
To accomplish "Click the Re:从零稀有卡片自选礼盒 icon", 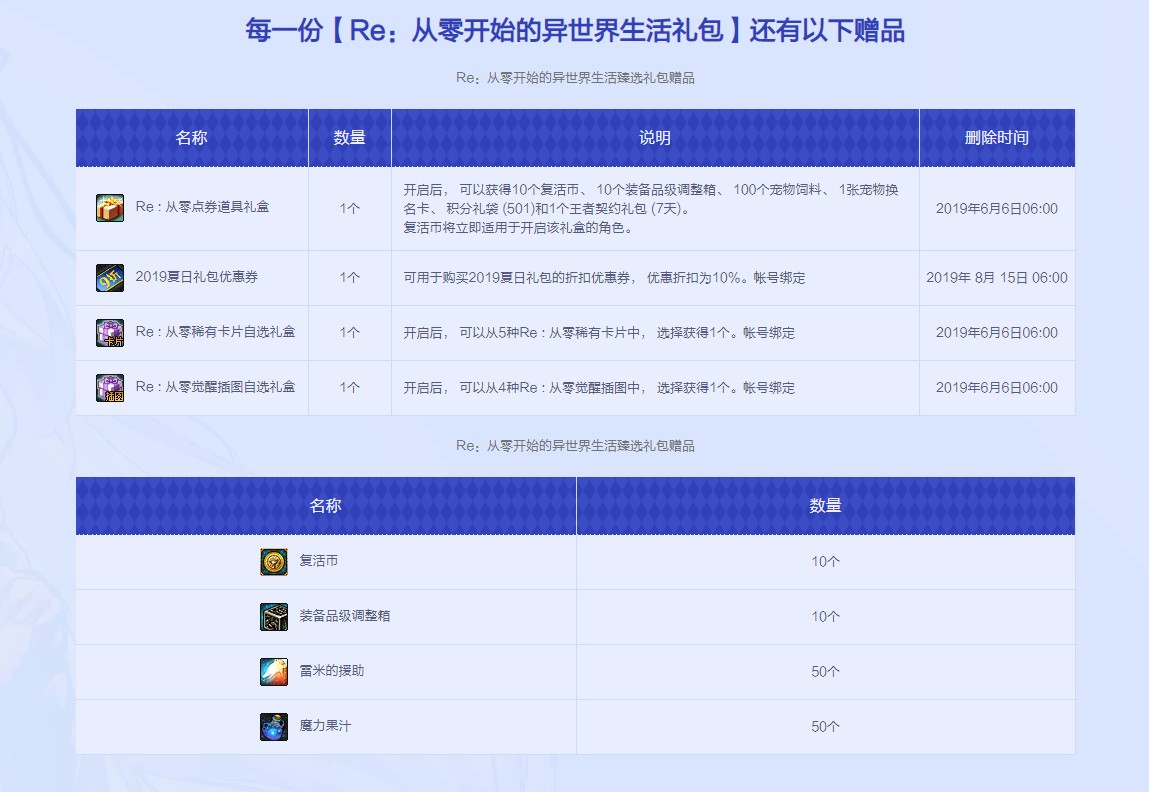I will click(110, 333).
